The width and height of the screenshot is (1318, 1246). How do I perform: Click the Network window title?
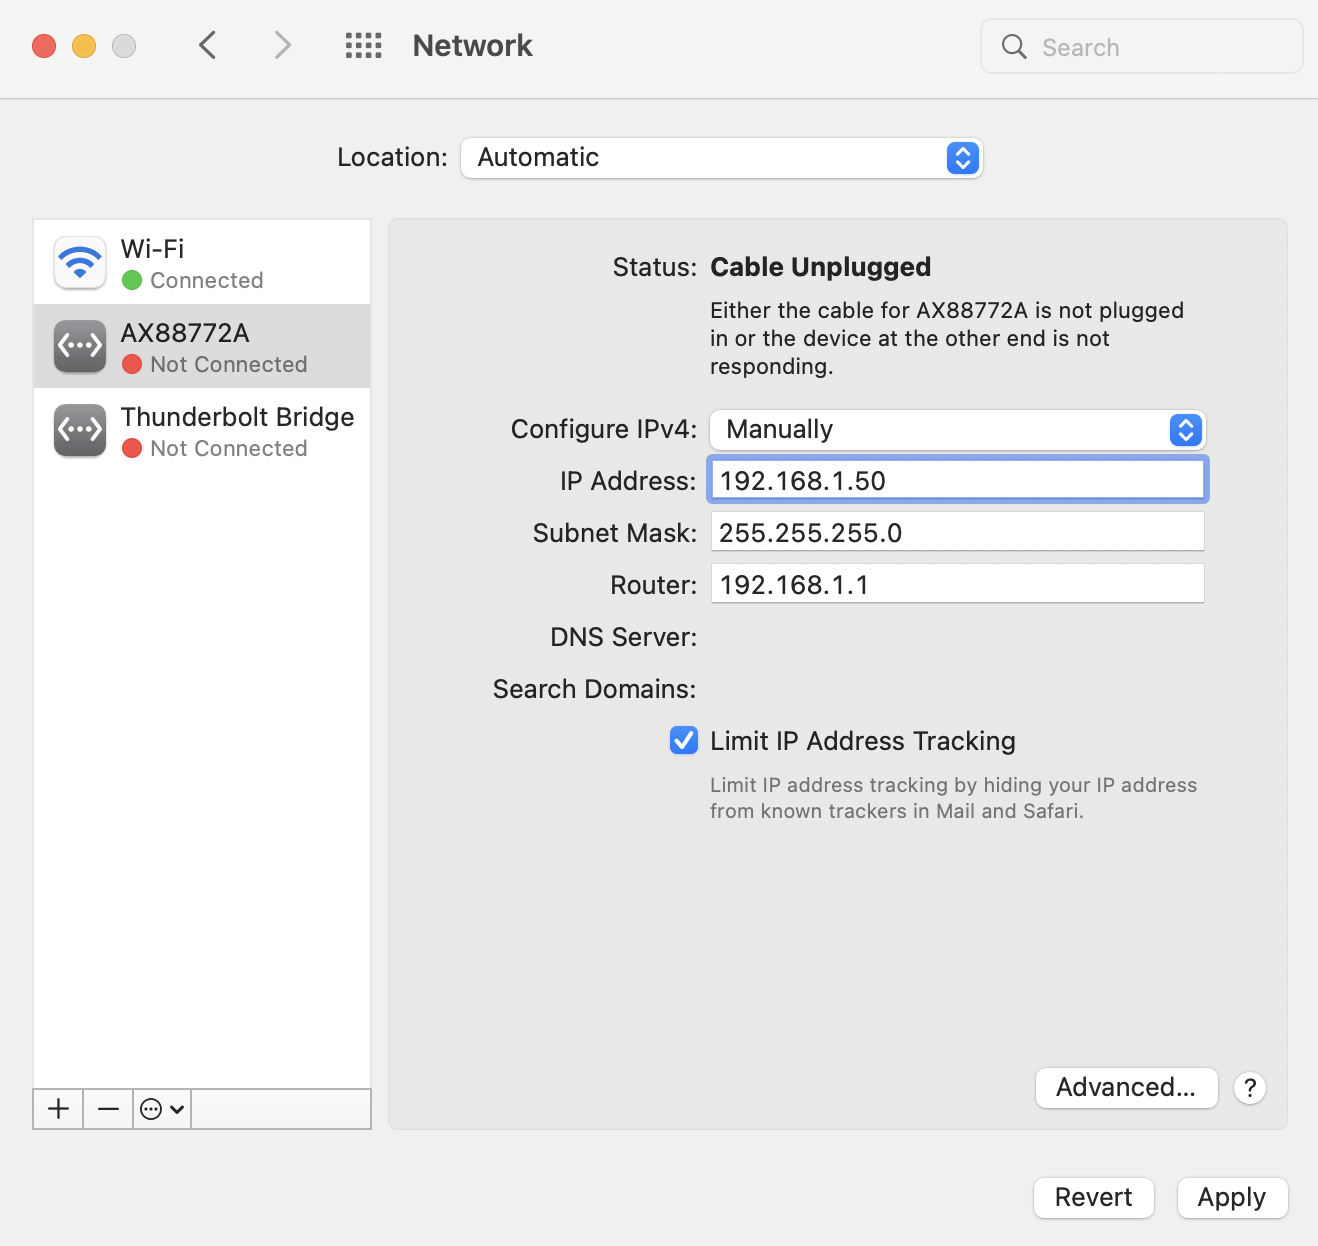(472, 46)
